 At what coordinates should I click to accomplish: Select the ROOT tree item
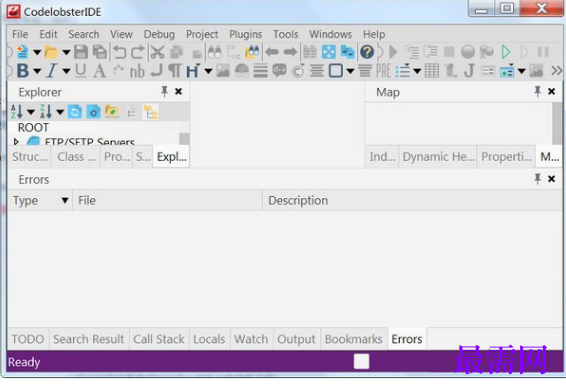coord(33,127)
